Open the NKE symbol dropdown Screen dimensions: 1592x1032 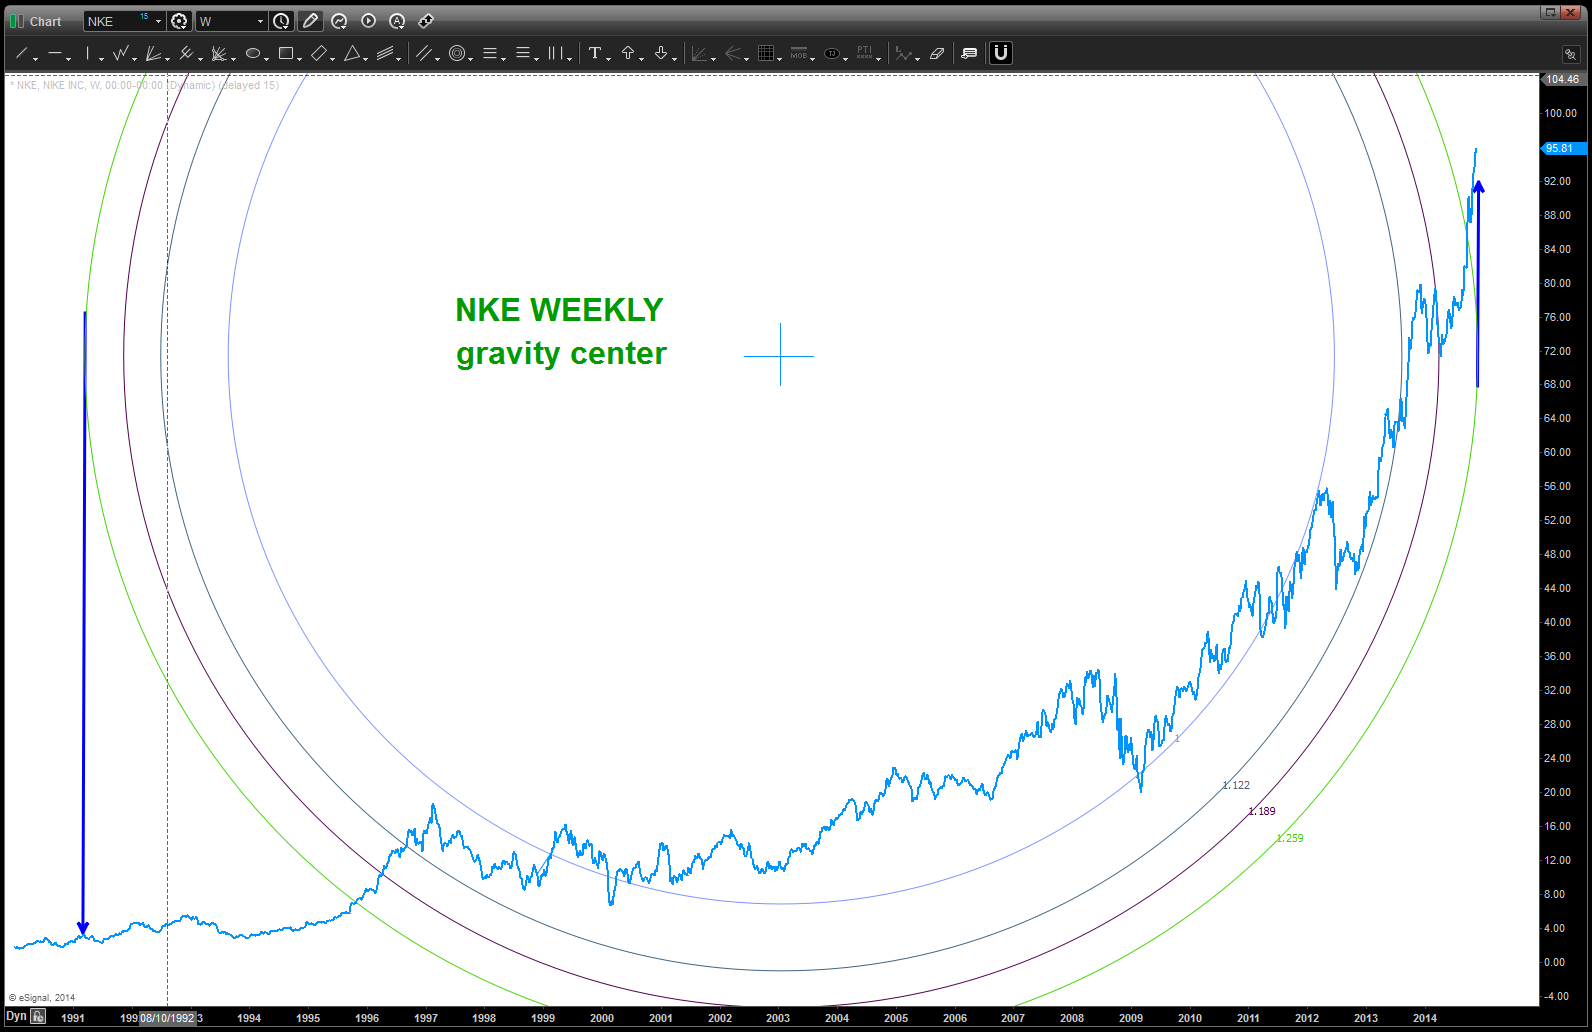coord(158,21)
